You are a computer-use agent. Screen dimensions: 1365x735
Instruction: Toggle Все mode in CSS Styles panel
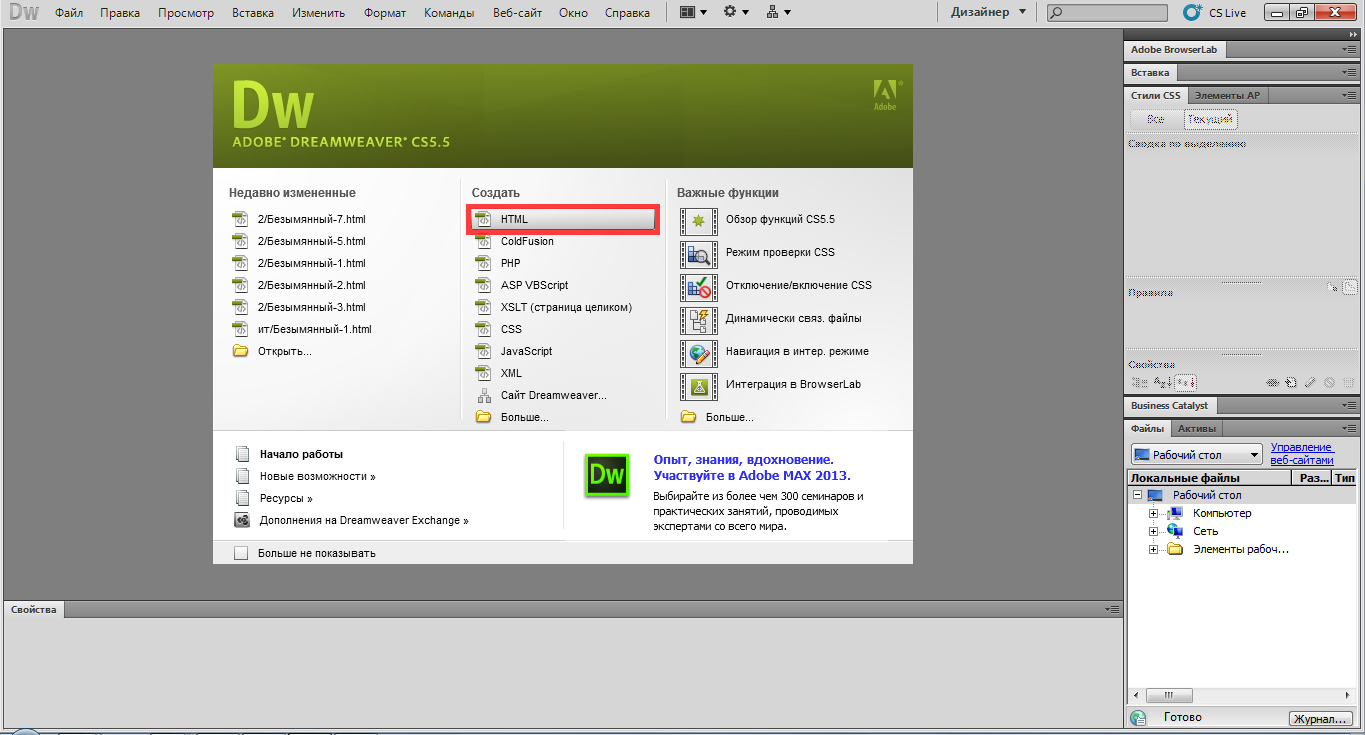(1155, 119)
